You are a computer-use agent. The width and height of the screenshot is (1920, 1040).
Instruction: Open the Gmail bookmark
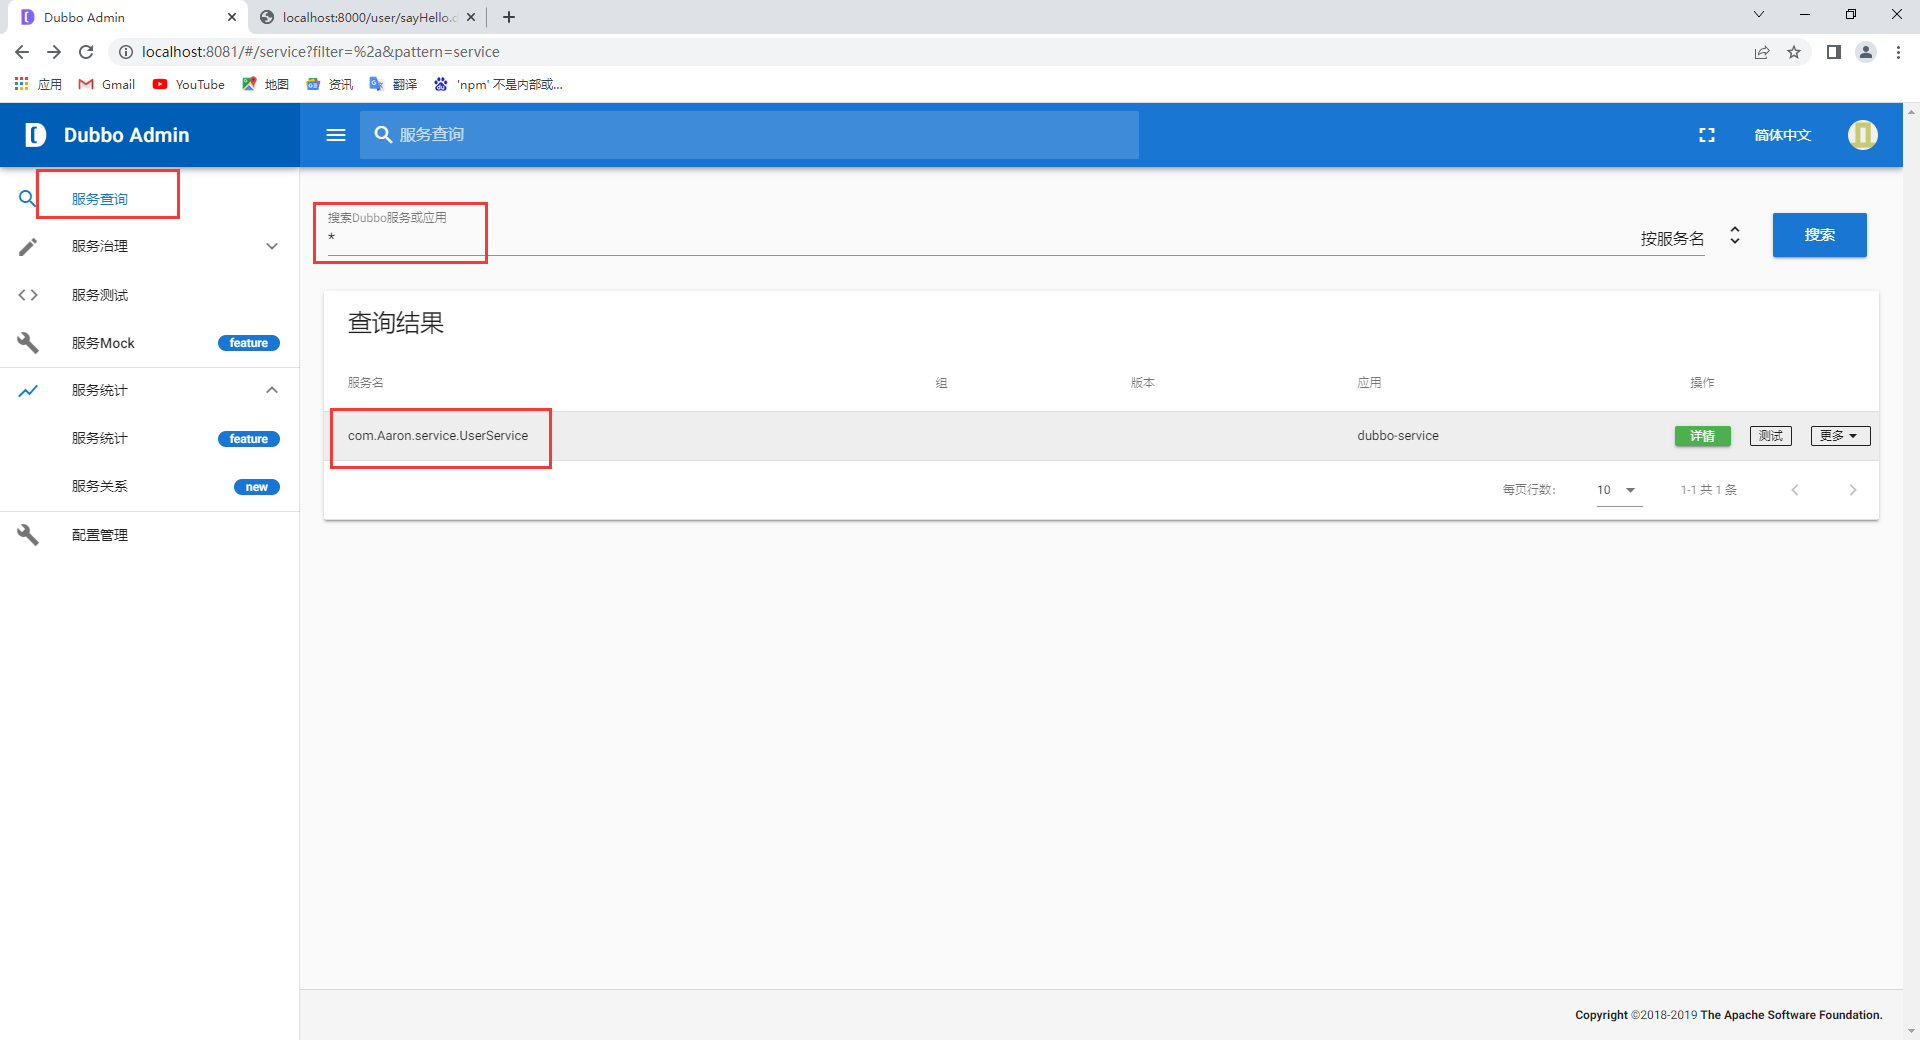pos(107,84)
